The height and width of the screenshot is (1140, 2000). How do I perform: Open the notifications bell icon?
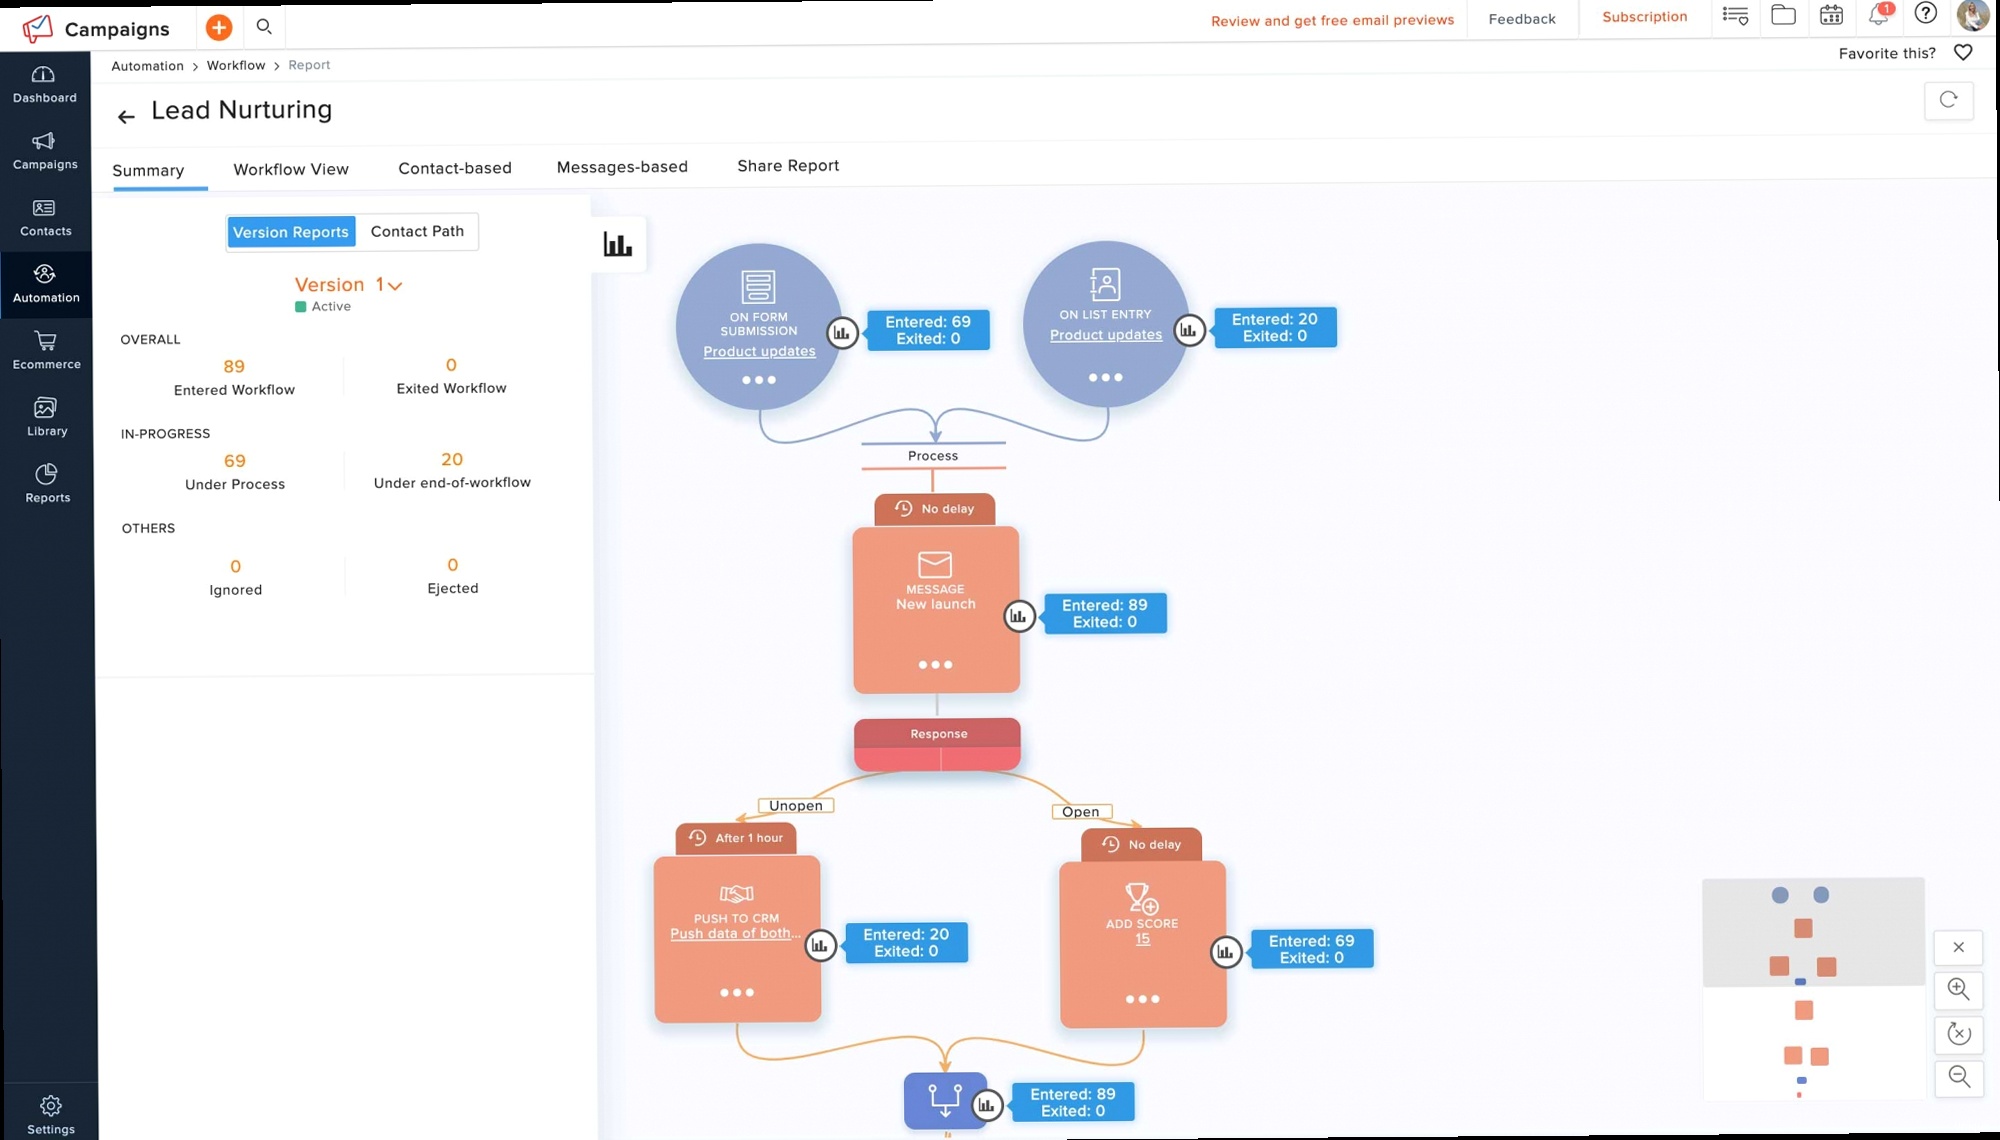click(x=1878, y=15)
